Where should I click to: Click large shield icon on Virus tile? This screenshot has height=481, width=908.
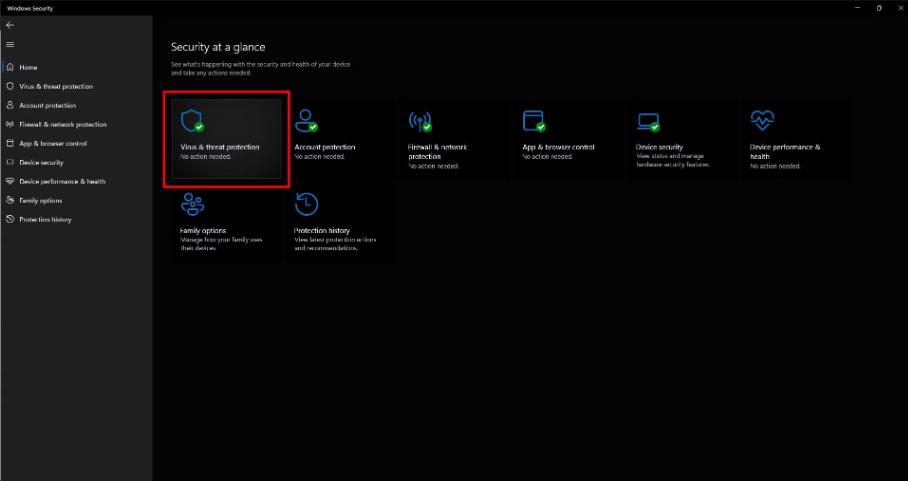click(192, 121)
